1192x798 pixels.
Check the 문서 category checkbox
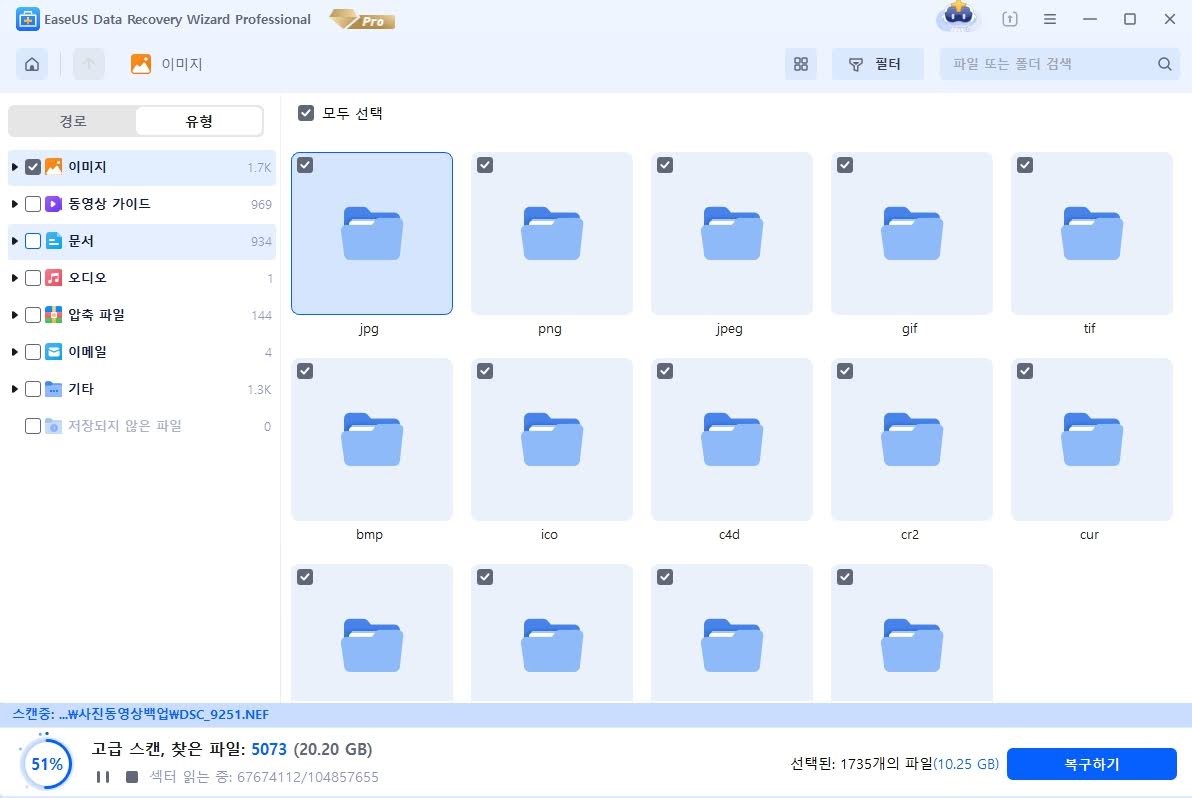tap(33, 241)
